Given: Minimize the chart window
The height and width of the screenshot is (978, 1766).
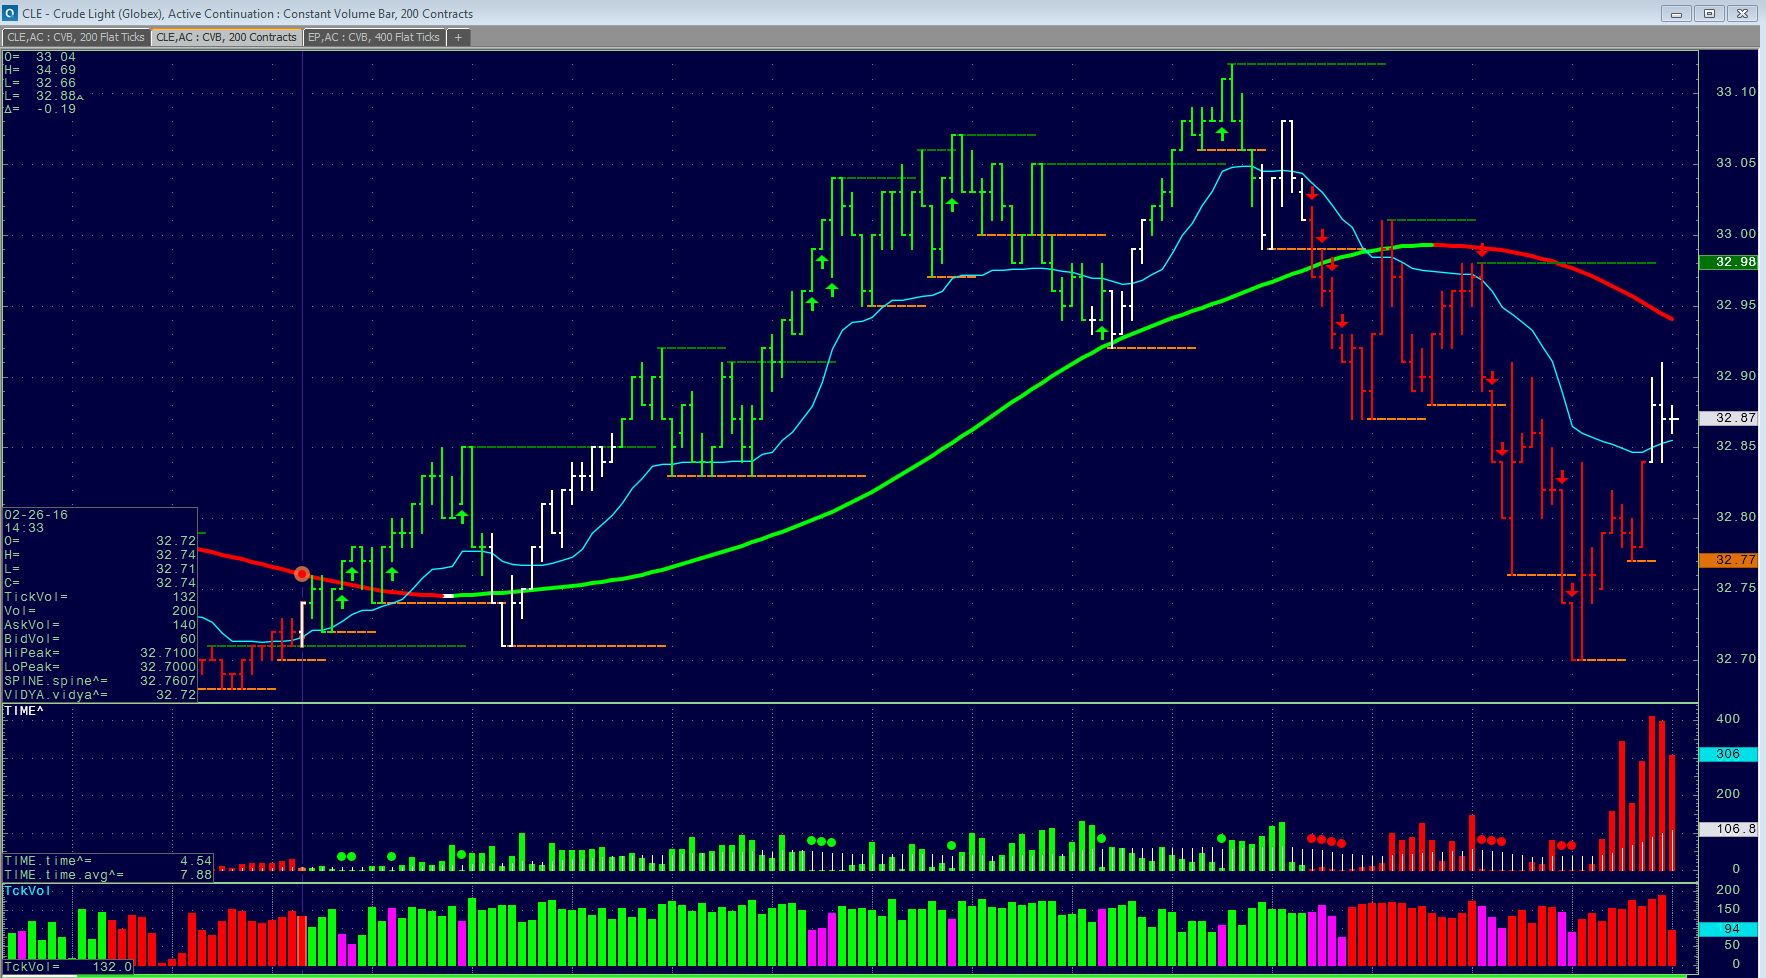Looking at the screenshot, I should (1676, 13).
